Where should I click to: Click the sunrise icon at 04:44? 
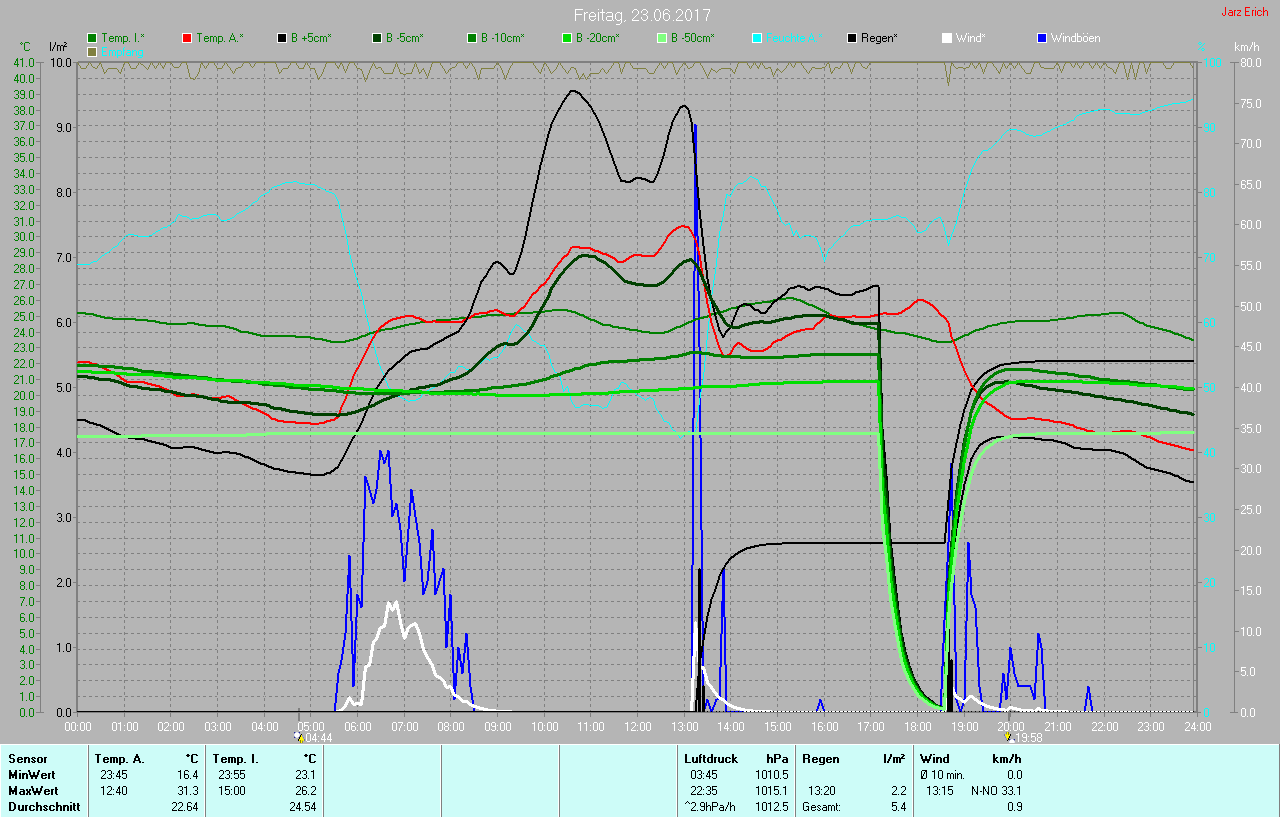(x=300, y=738)
